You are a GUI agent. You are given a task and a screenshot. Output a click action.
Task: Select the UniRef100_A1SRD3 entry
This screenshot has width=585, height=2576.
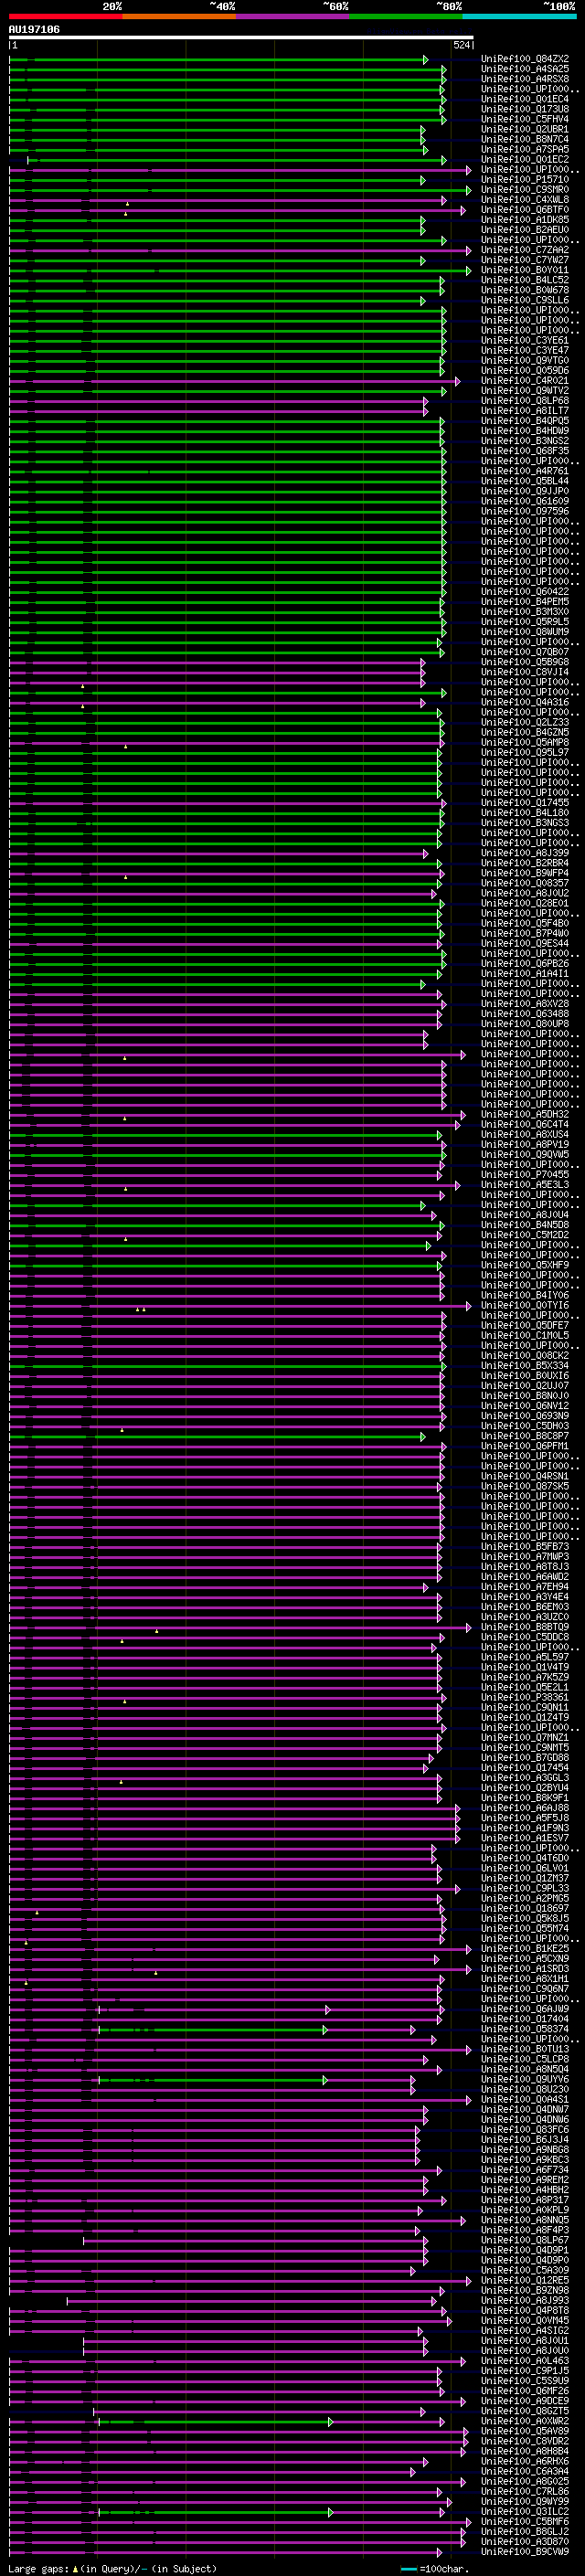click(525, 1969)
